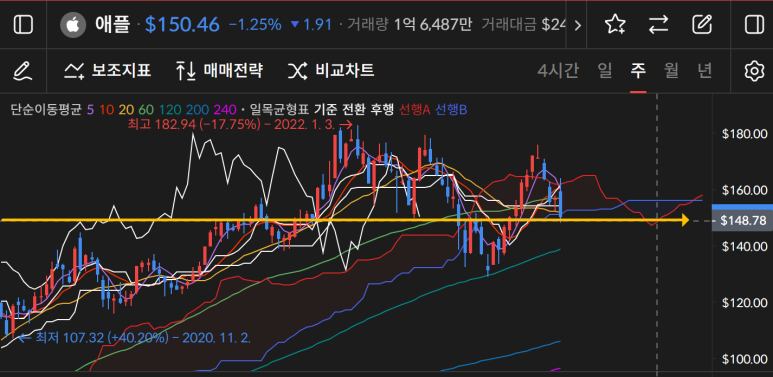Open 비교차트 comparison chart

click(x=331, y=71)
